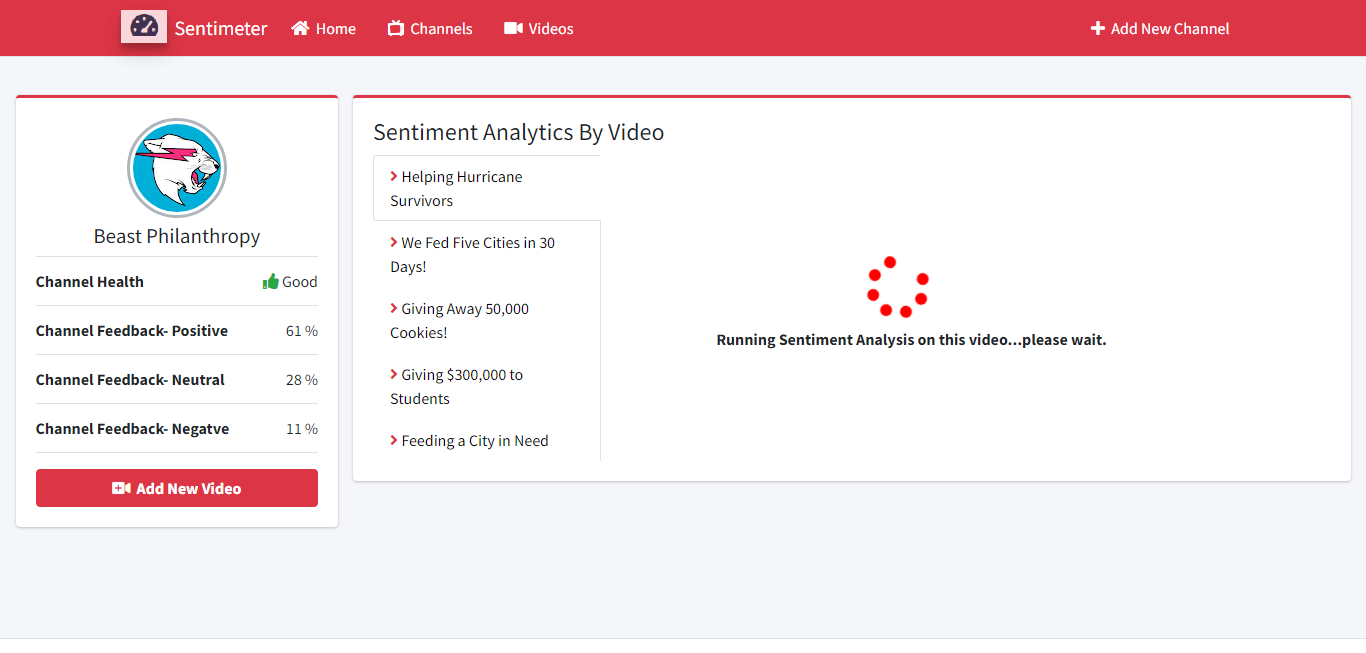The height and width of the screenshot is (653, 1366).
Task: Click the Channels TV icon
Action: click(x=396, y=28)
